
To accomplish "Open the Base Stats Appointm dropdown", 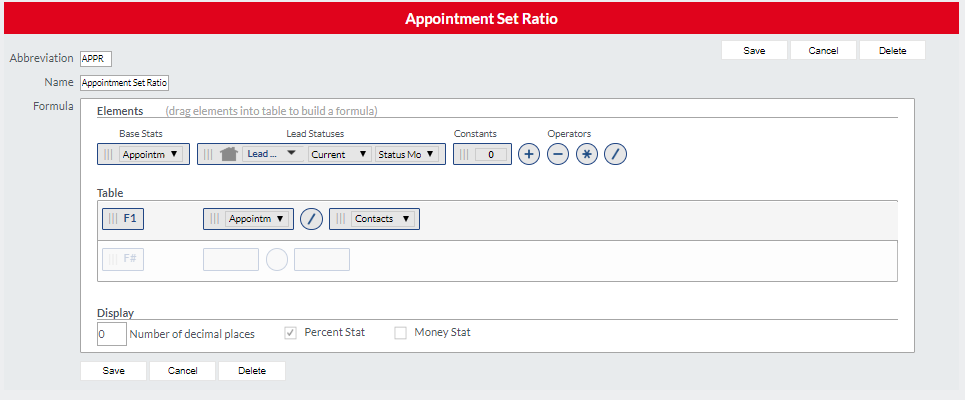I will point(151,154).
